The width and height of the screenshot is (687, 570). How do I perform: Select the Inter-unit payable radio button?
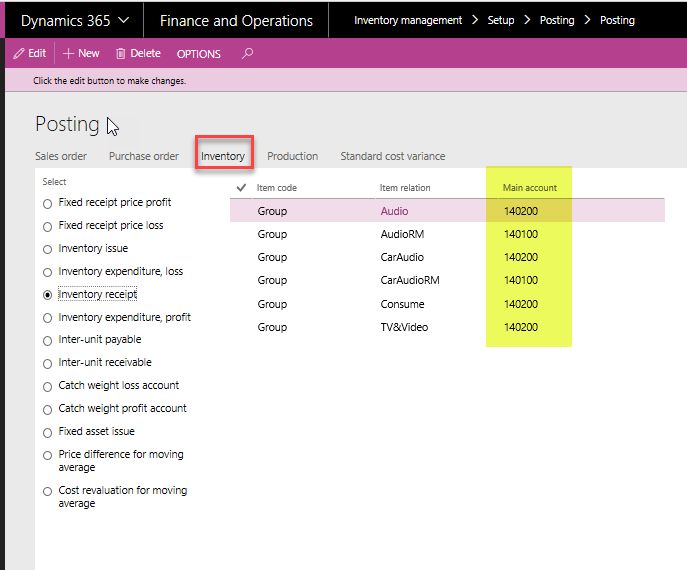click(47, 340)
